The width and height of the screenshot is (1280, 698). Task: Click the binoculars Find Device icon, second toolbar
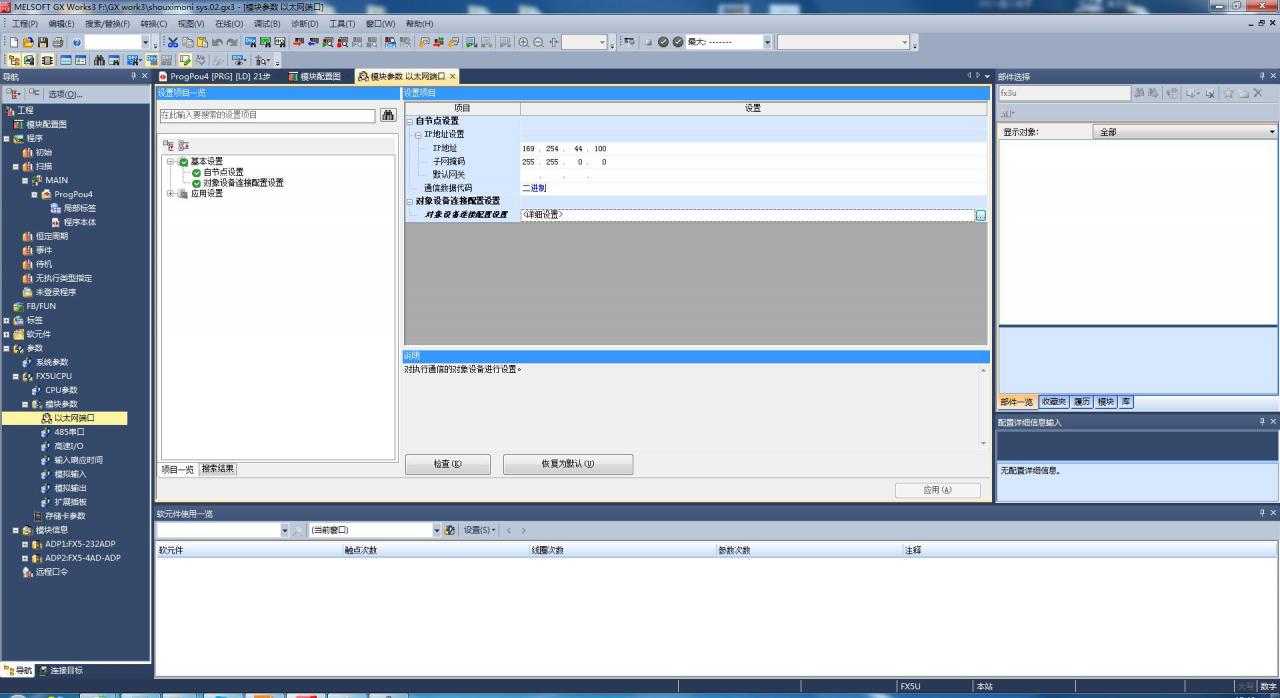click(x=100, y=60)
